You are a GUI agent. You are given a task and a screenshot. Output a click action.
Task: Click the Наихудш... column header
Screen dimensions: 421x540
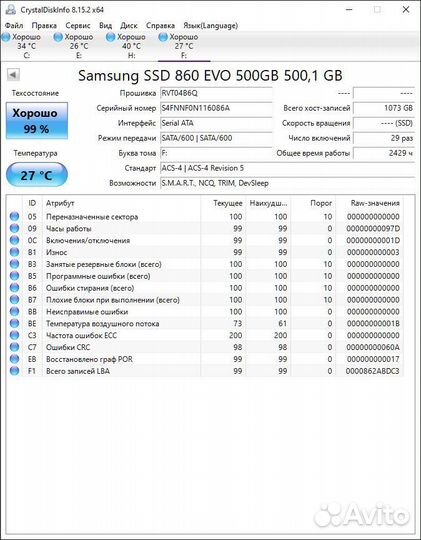pos(268,203)
